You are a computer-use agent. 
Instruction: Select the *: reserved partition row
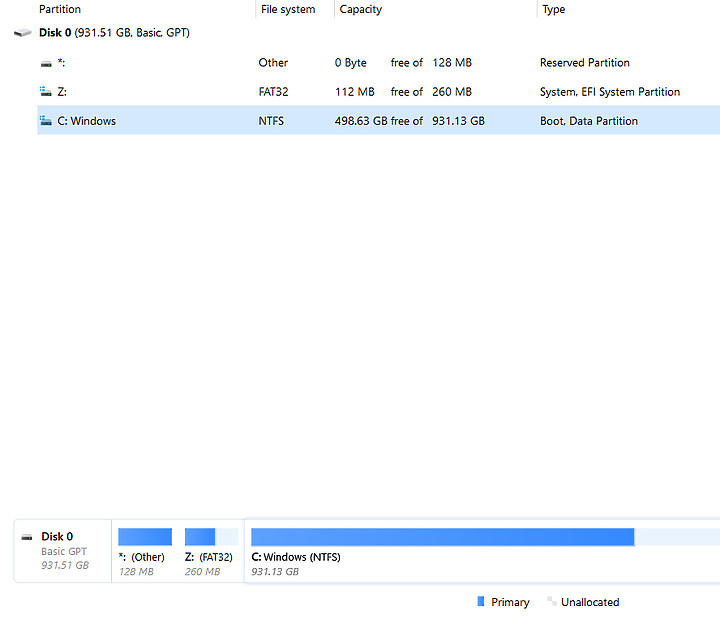click(x=378, y=62)
